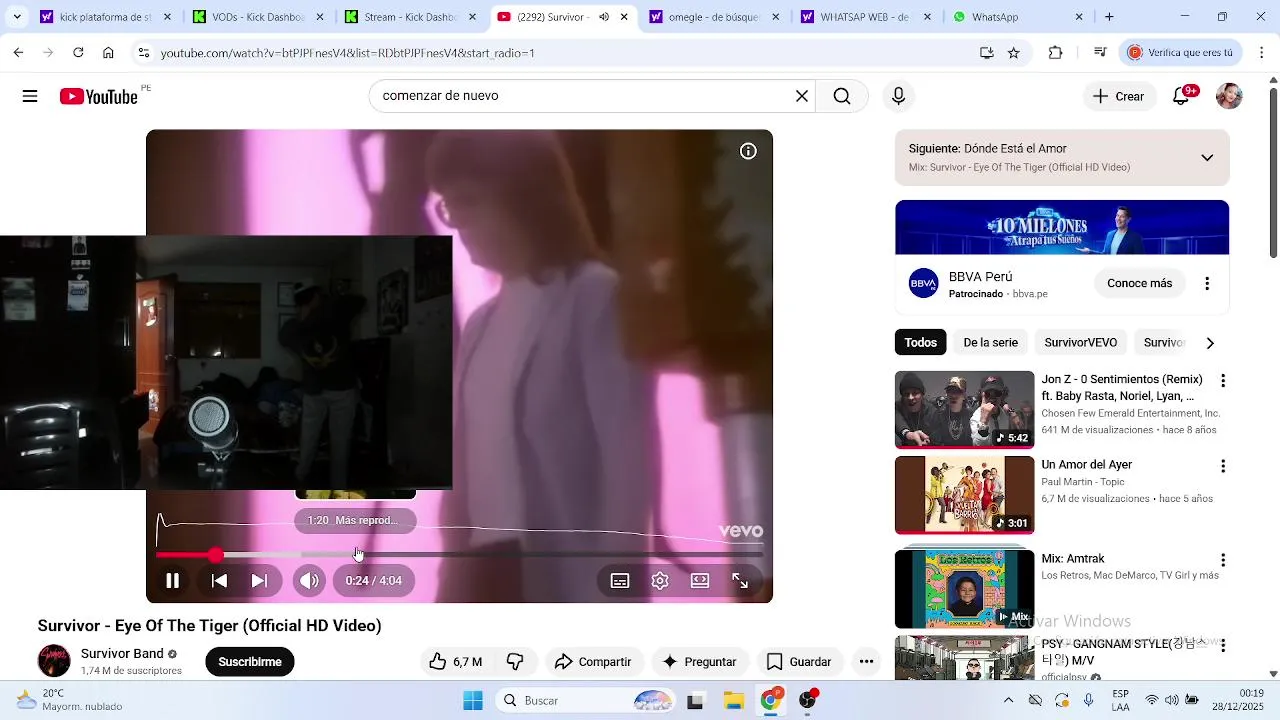1280x720 pixels.
Task: Show more filter chips with arrow
Action: (1210, 343)
